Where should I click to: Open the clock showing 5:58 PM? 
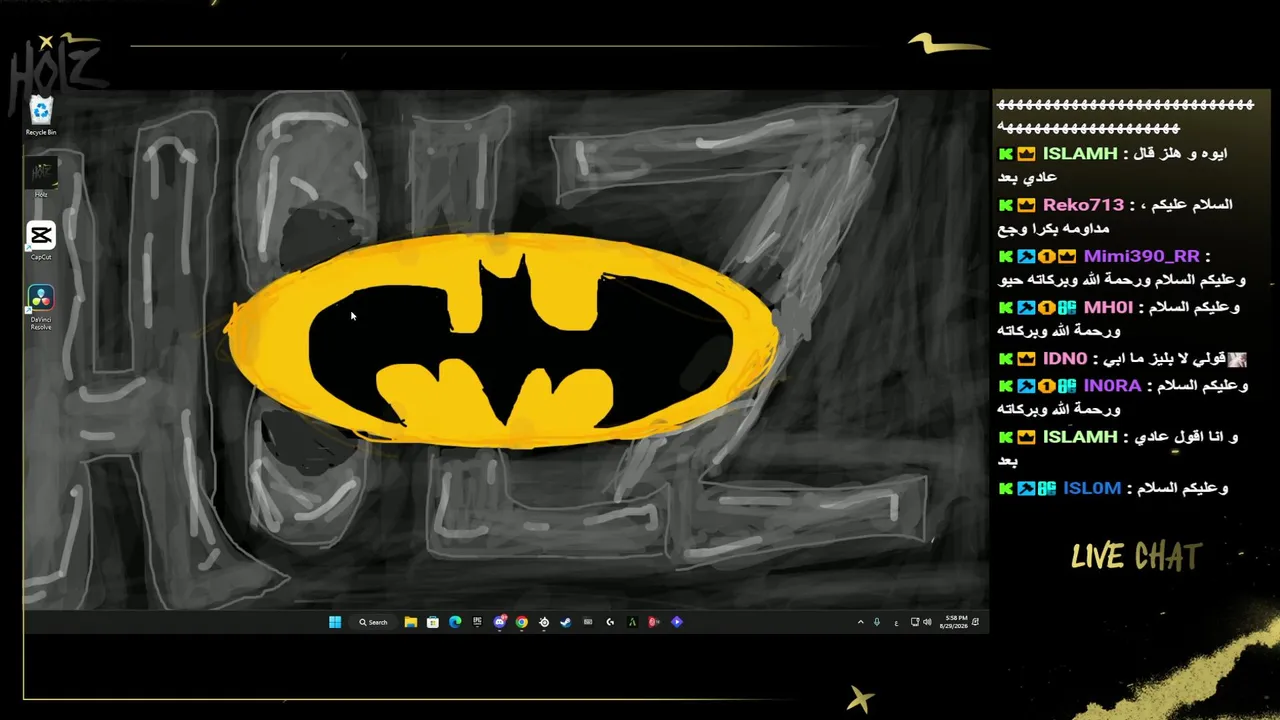(x=954, y=622)
